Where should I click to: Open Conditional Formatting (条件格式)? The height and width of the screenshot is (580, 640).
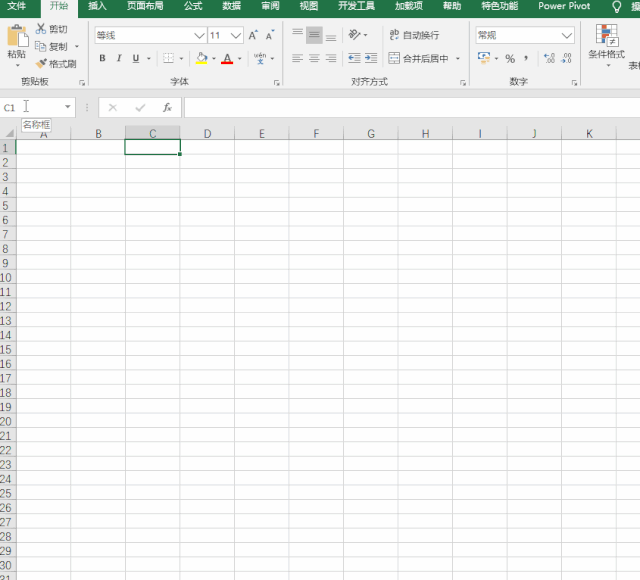click(607, 45)
